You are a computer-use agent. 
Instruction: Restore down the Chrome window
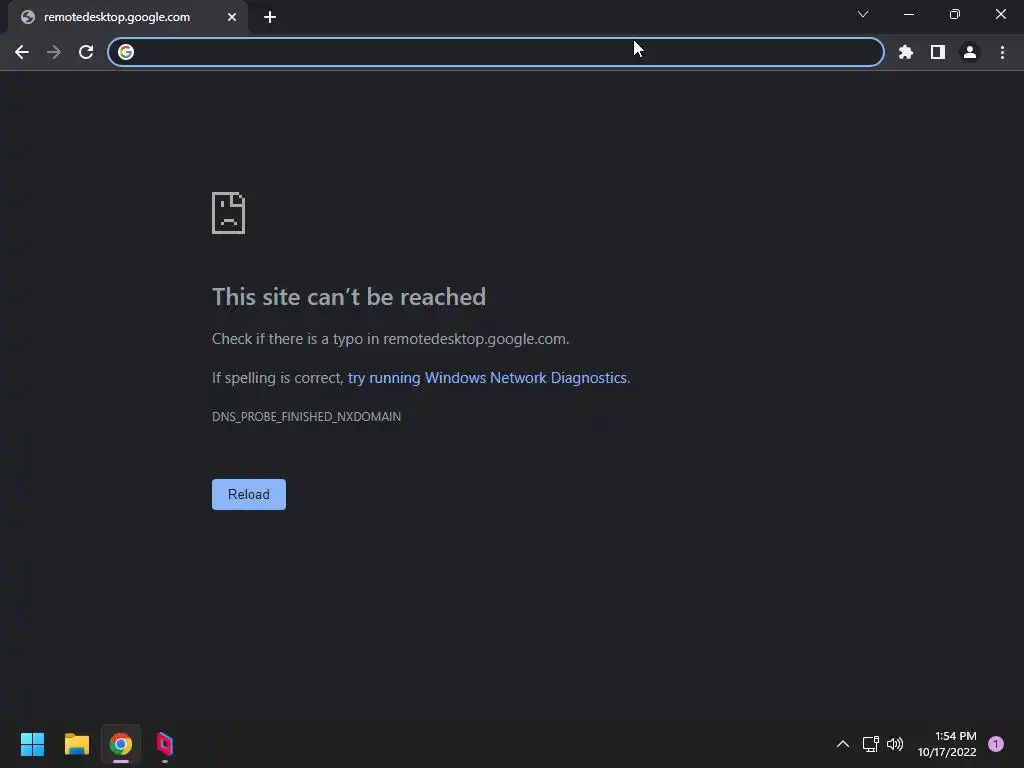(x=955, y=14)
